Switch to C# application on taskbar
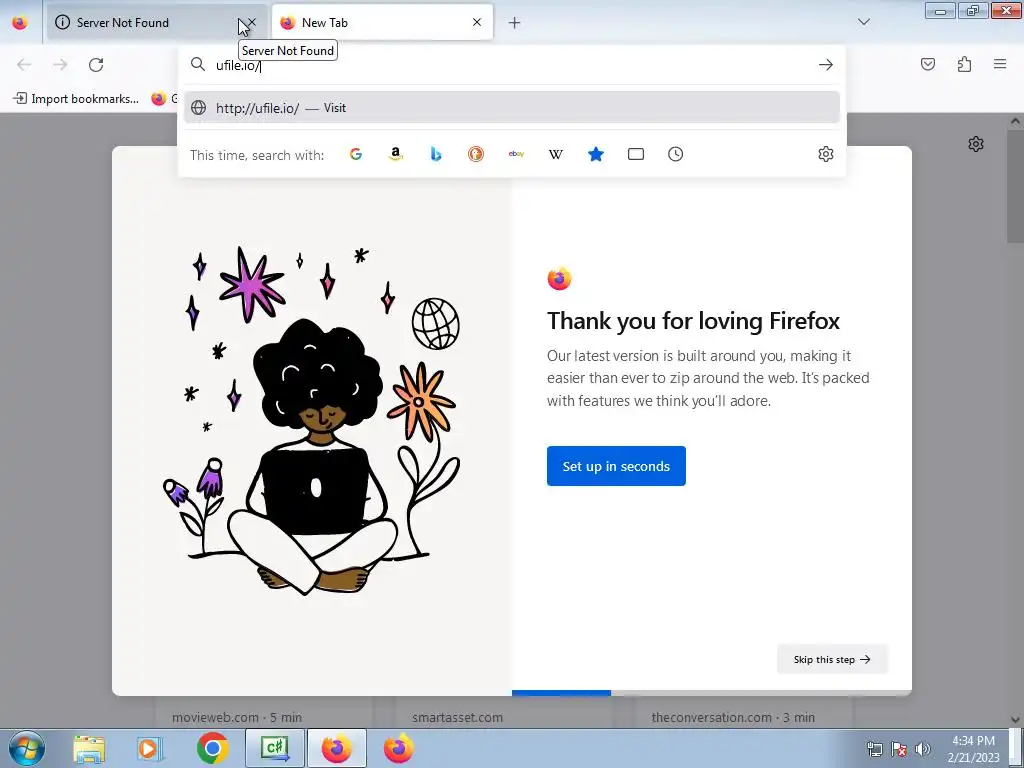This screenshot has width=1024, height=768. pyautogui.click(x=274, y=748)
